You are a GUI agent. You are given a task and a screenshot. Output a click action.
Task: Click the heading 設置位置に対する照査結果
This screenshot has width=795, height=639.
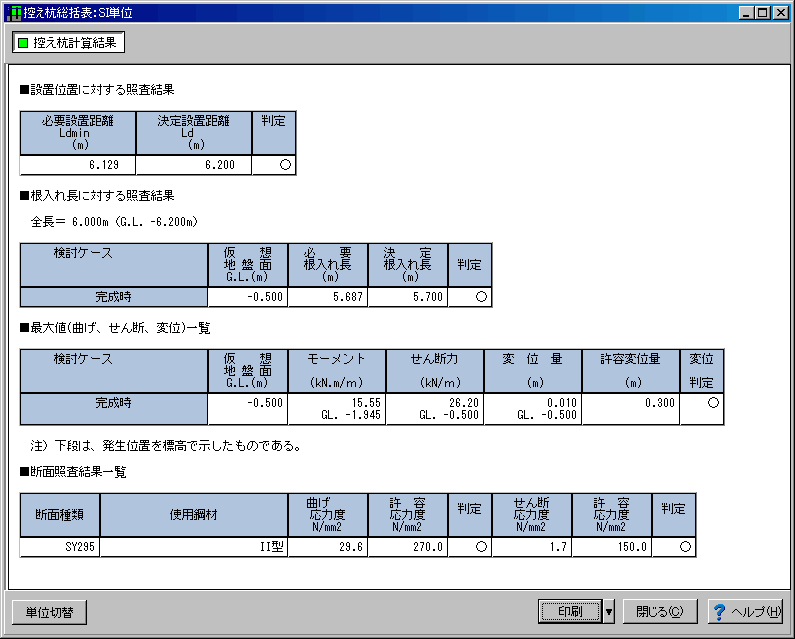pyautogui.click(x=97, y=90)
